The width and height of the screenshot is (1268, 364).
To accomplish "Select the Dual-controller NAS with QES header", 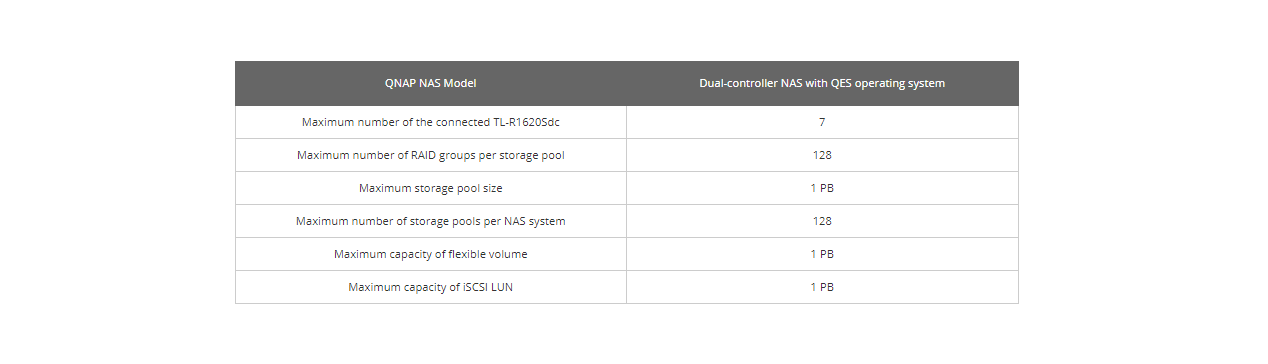I will [x=822, y=83].
